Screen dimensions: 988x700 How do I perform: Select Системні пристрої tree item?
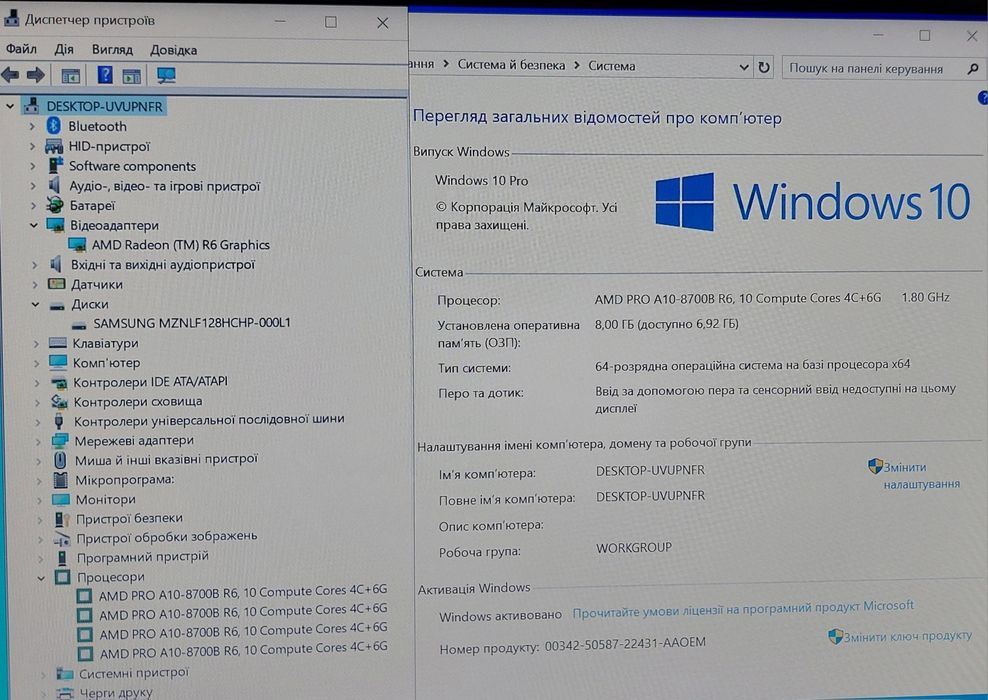click(134, 673)
